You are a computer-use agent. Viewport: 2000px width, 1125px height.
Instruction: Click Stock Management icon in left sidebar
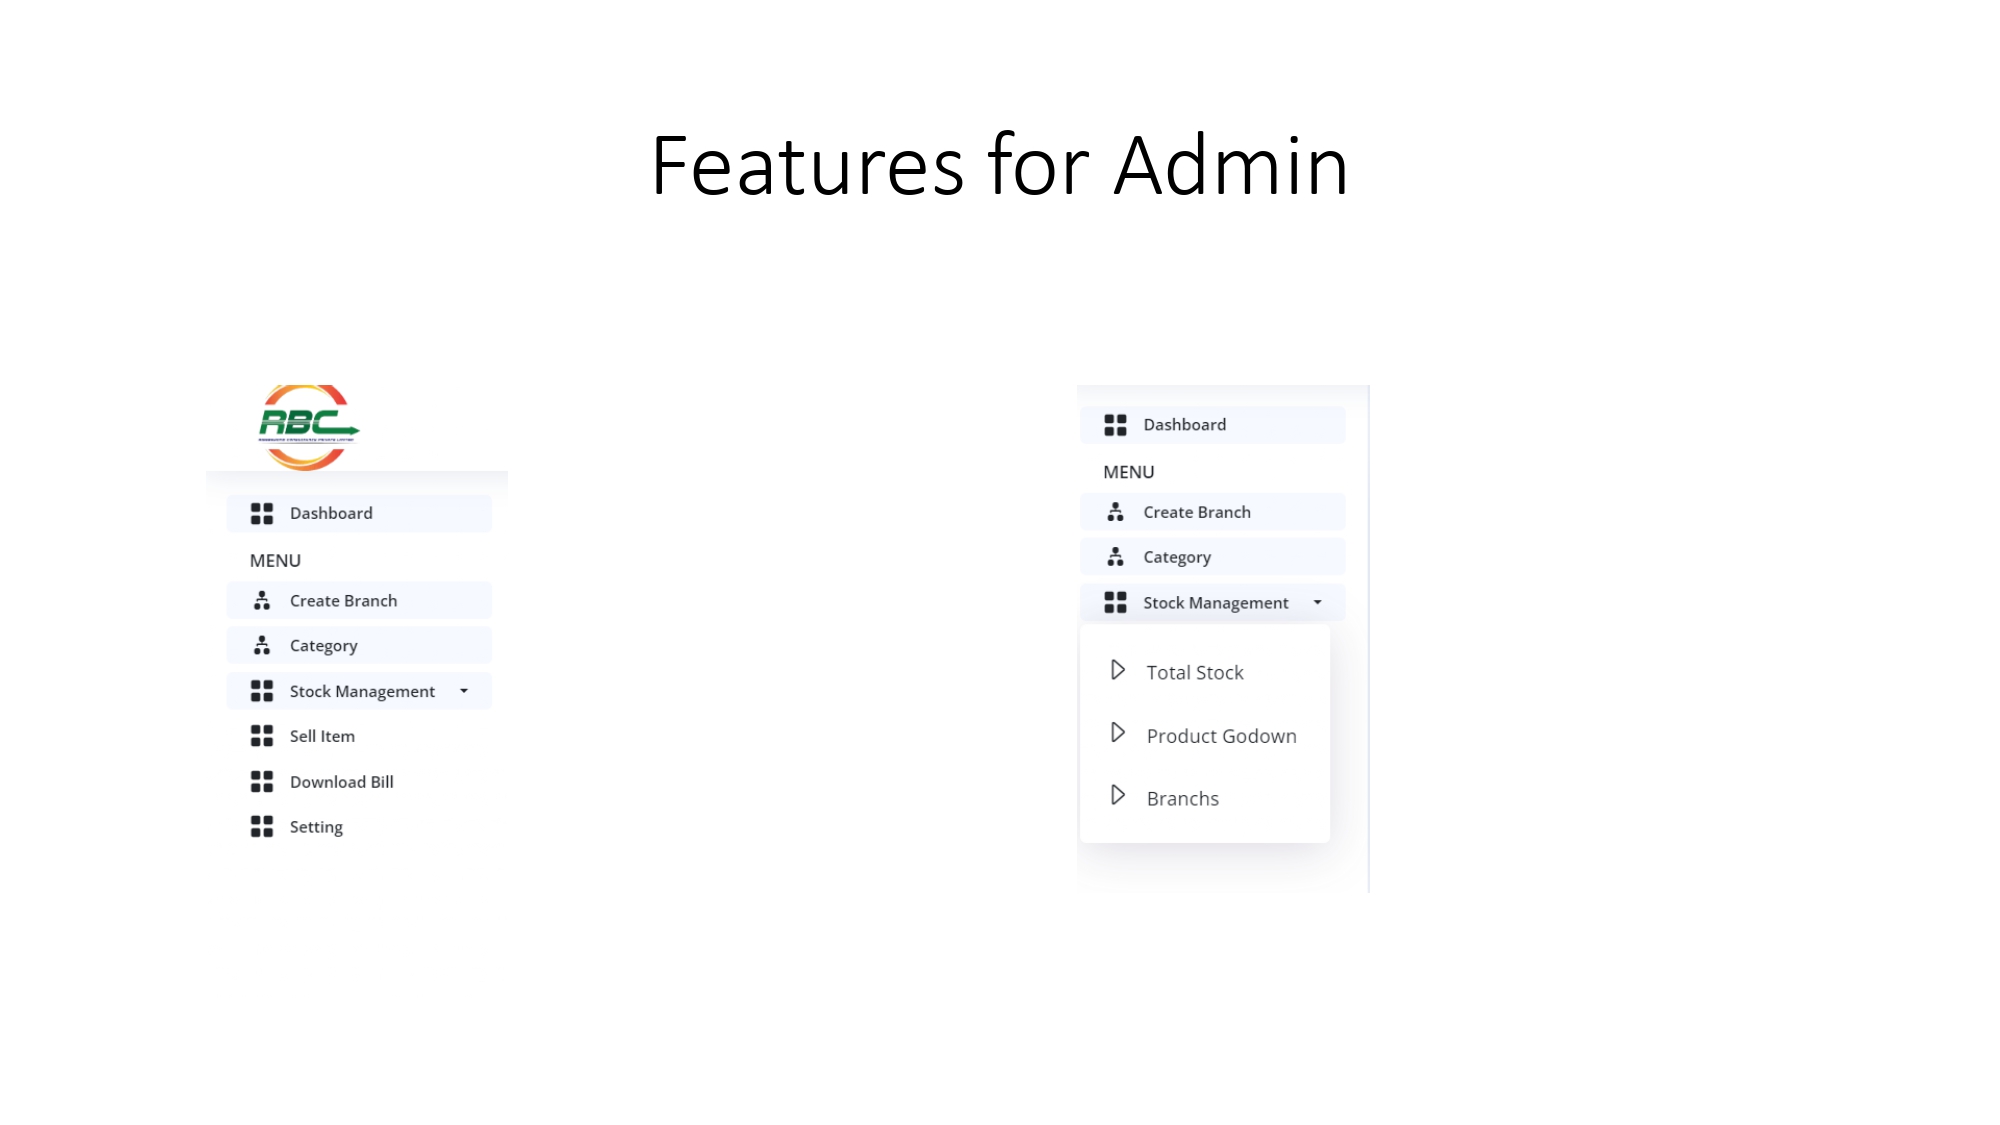click(262, 691)
